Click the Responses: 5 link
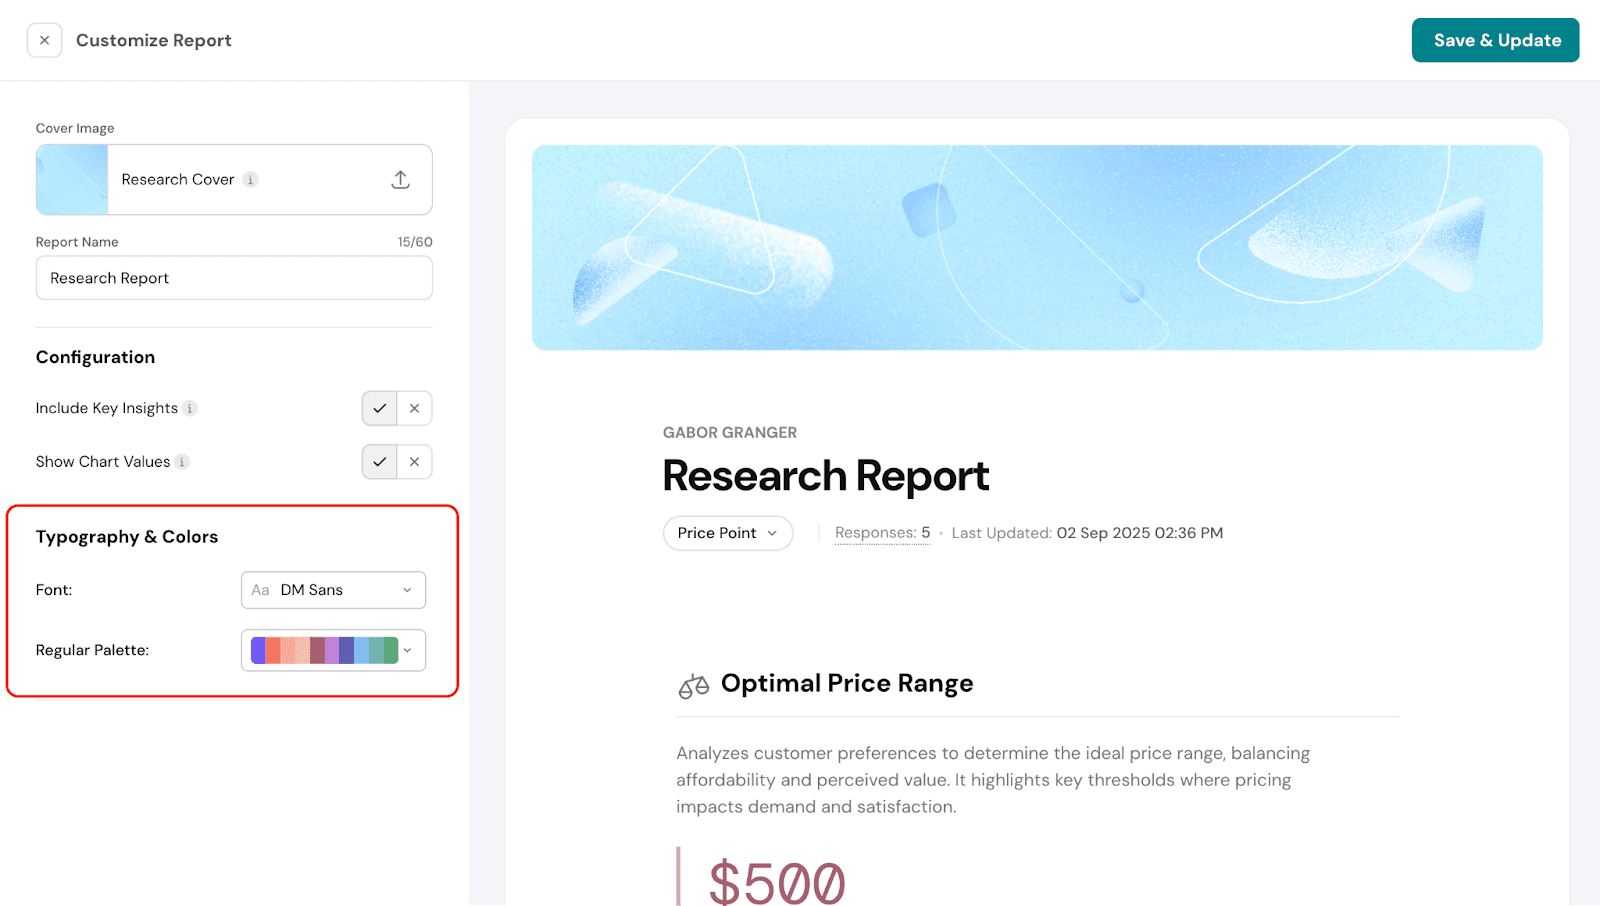Image resolution: width=1600 pixels, height=906 pixels. click(x=882, y=533)
